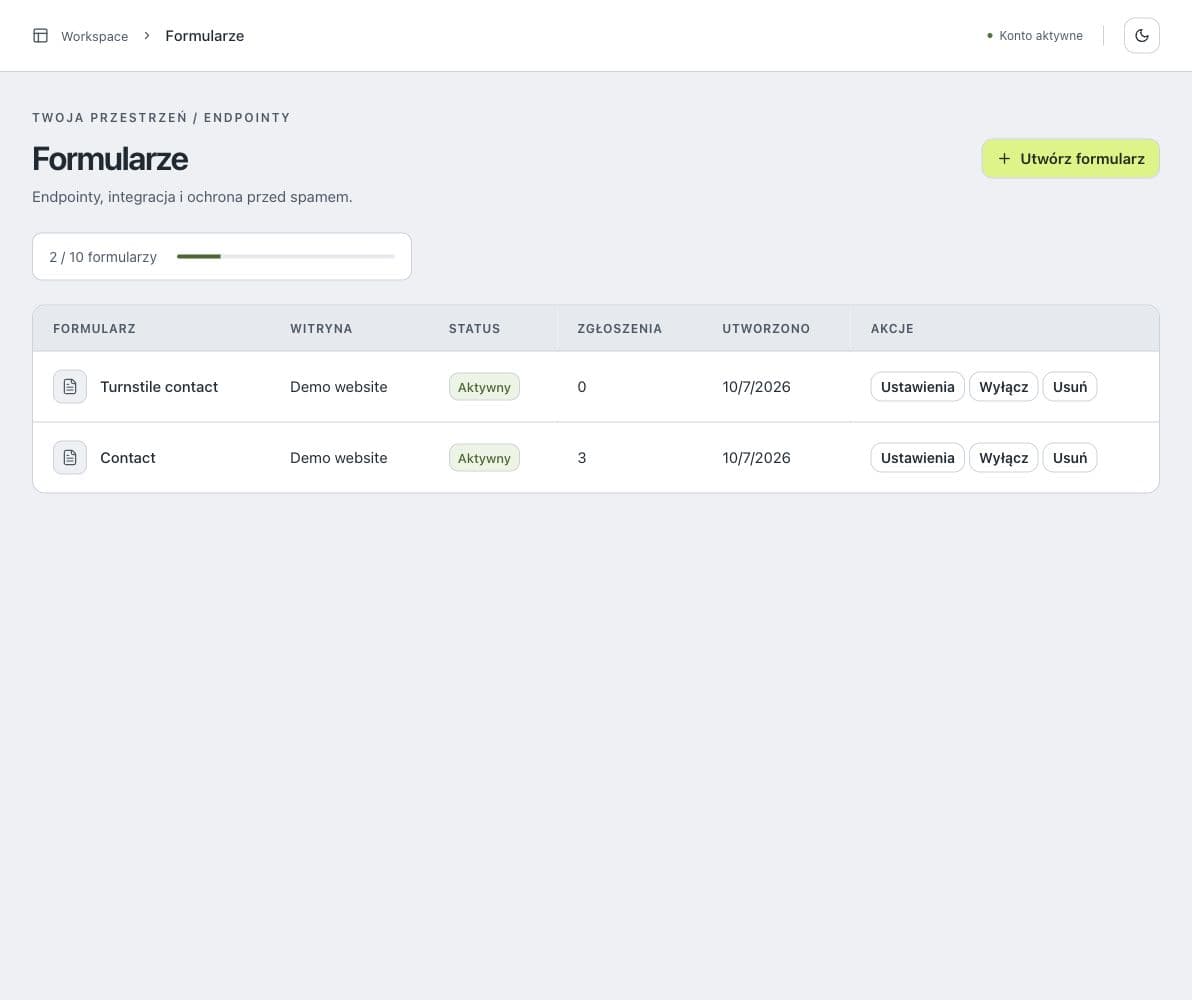Toggle dark mode with the moon icon

(x=1141, y=36)
